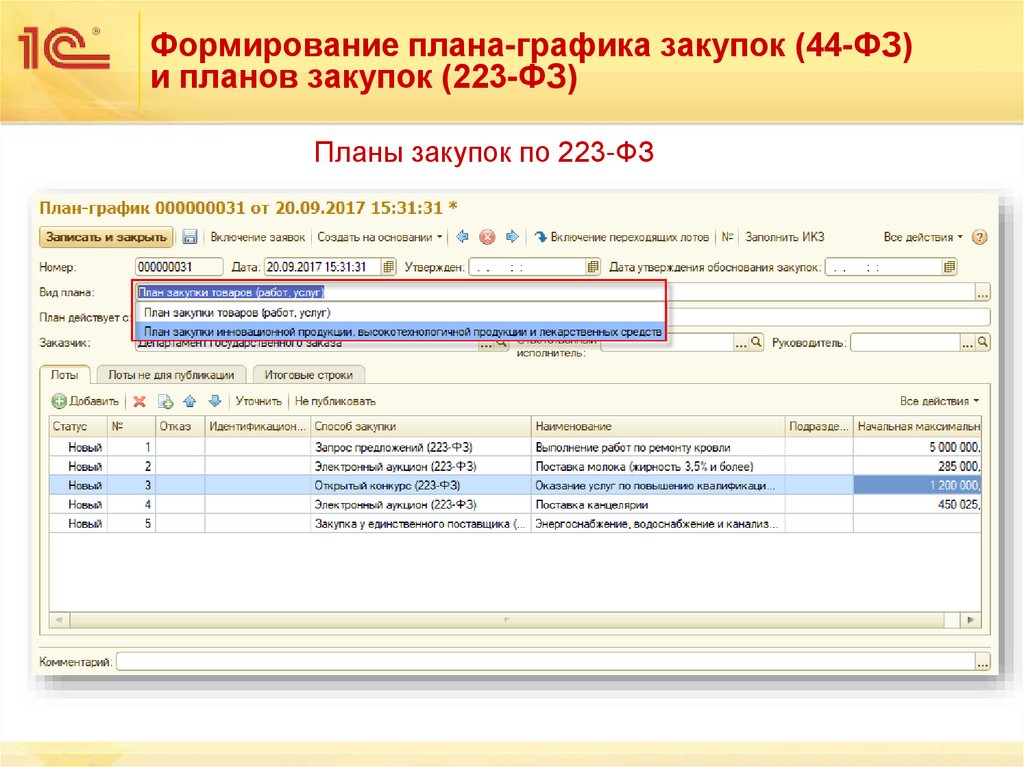Click the Уточнить button

257,400
